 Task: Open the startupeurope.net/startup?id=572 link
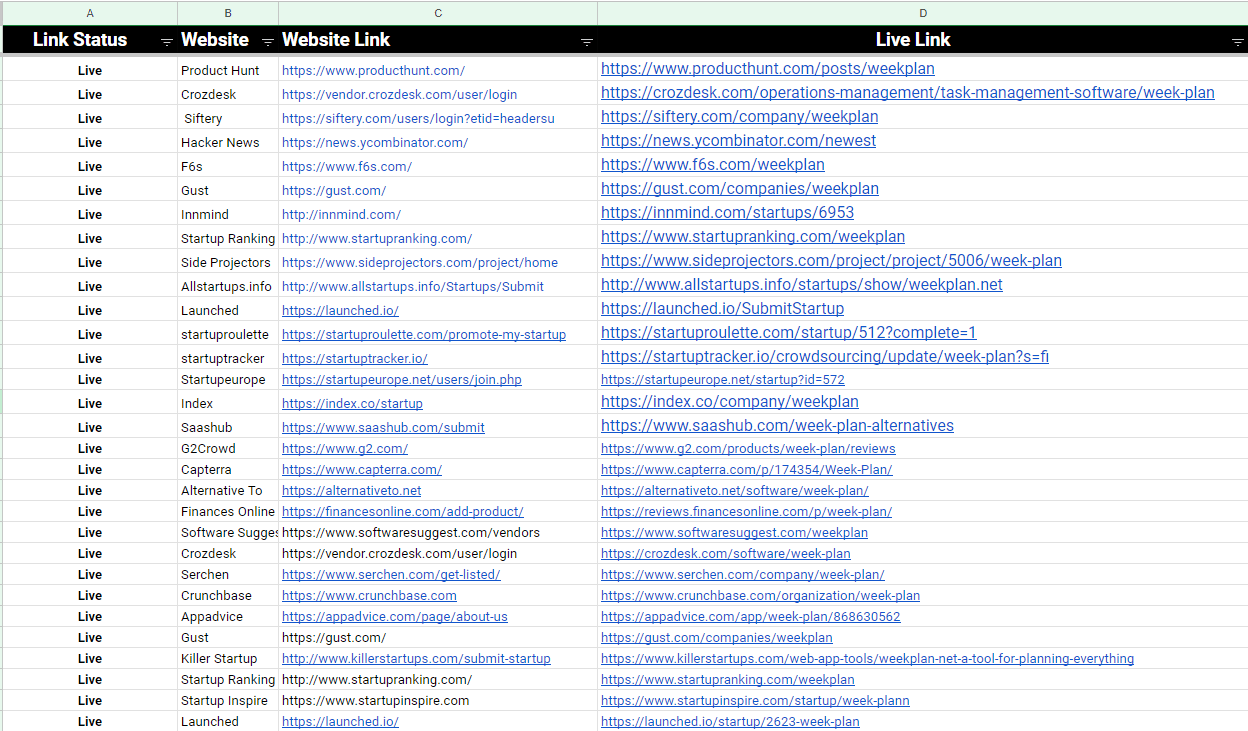click(x=723, y=380)
